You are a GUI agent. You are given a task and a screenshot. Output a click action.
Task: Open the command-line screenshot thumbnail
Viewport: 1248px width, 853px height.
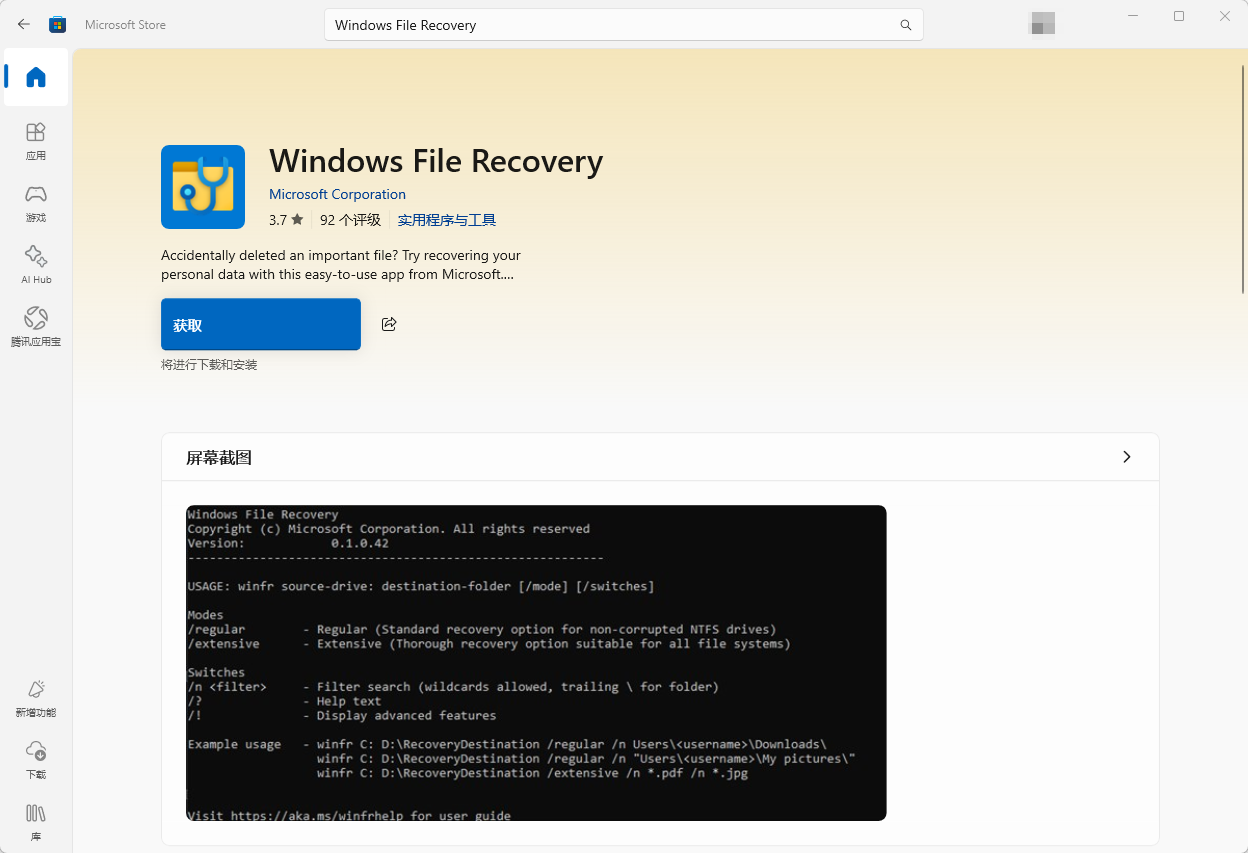536,662
